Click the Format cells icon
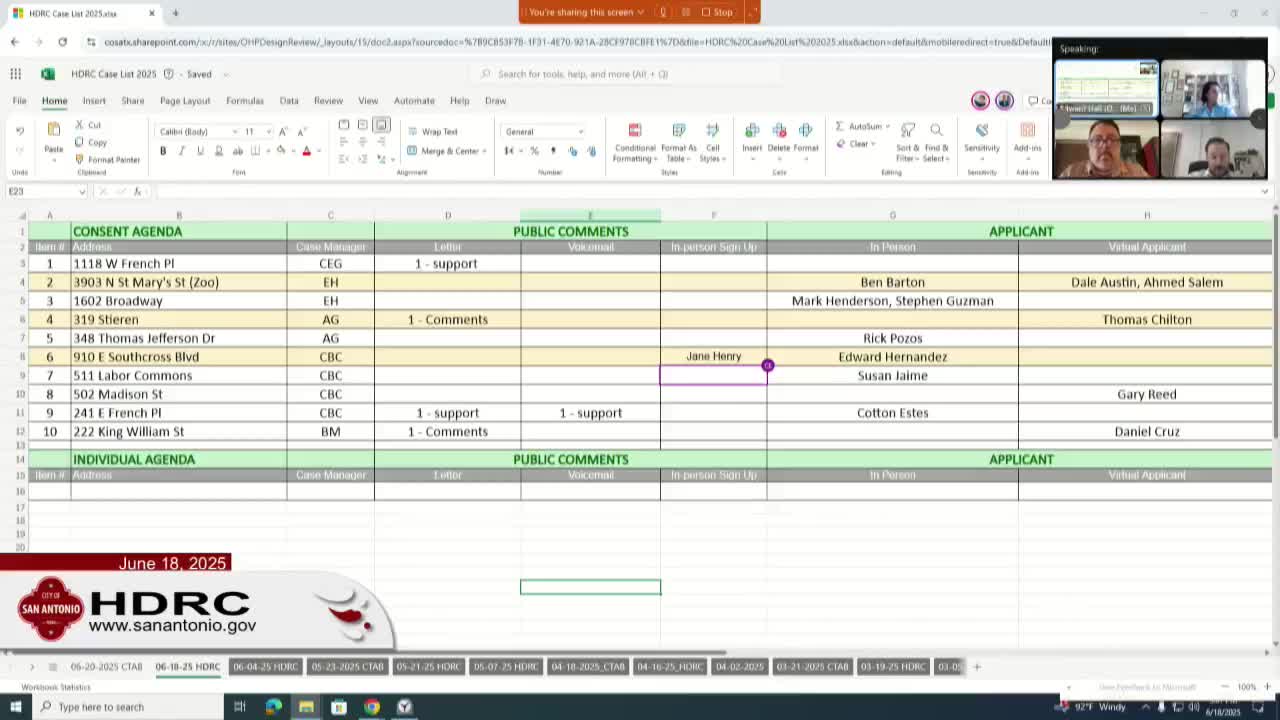 805,131
